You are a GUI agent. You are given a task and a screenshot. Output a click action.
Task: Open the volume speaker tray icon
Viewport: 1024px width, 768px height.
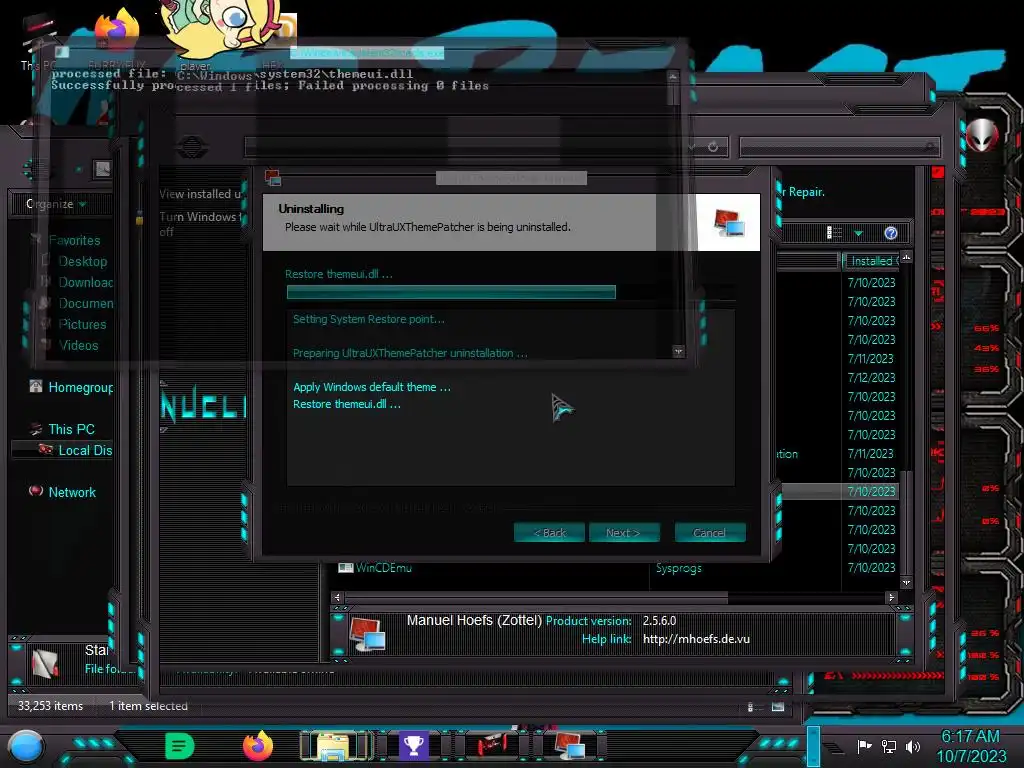coord(913,746)
